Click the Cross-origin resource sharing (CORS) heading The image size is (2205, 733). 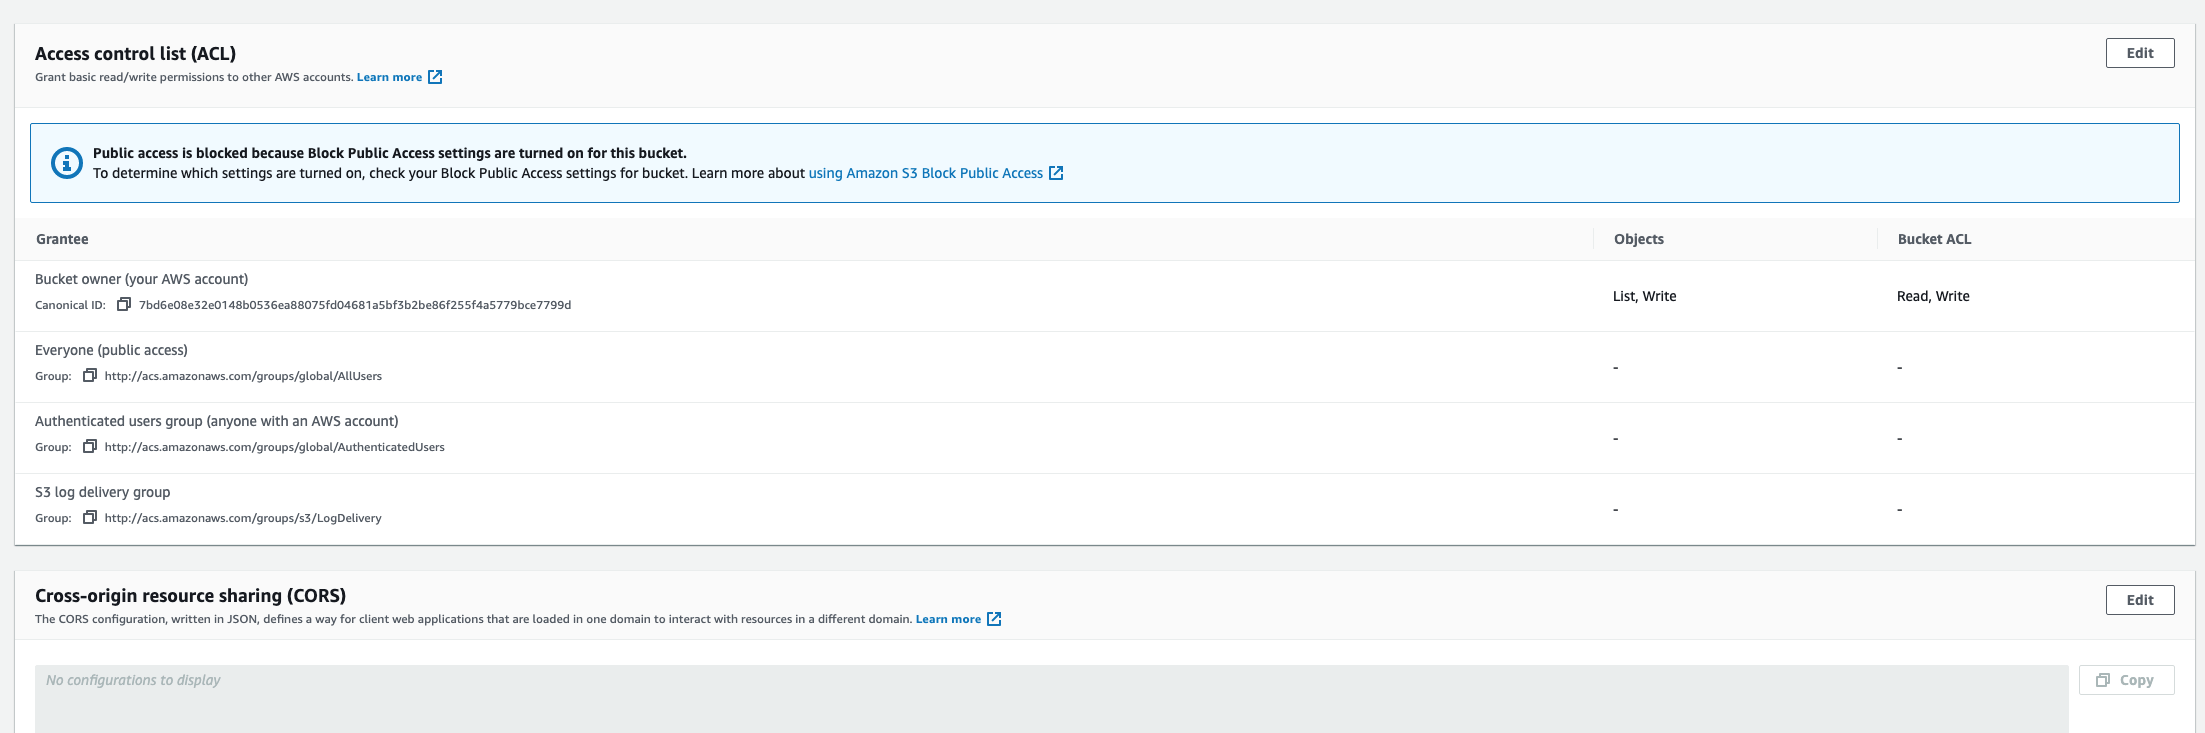(190, 595)
